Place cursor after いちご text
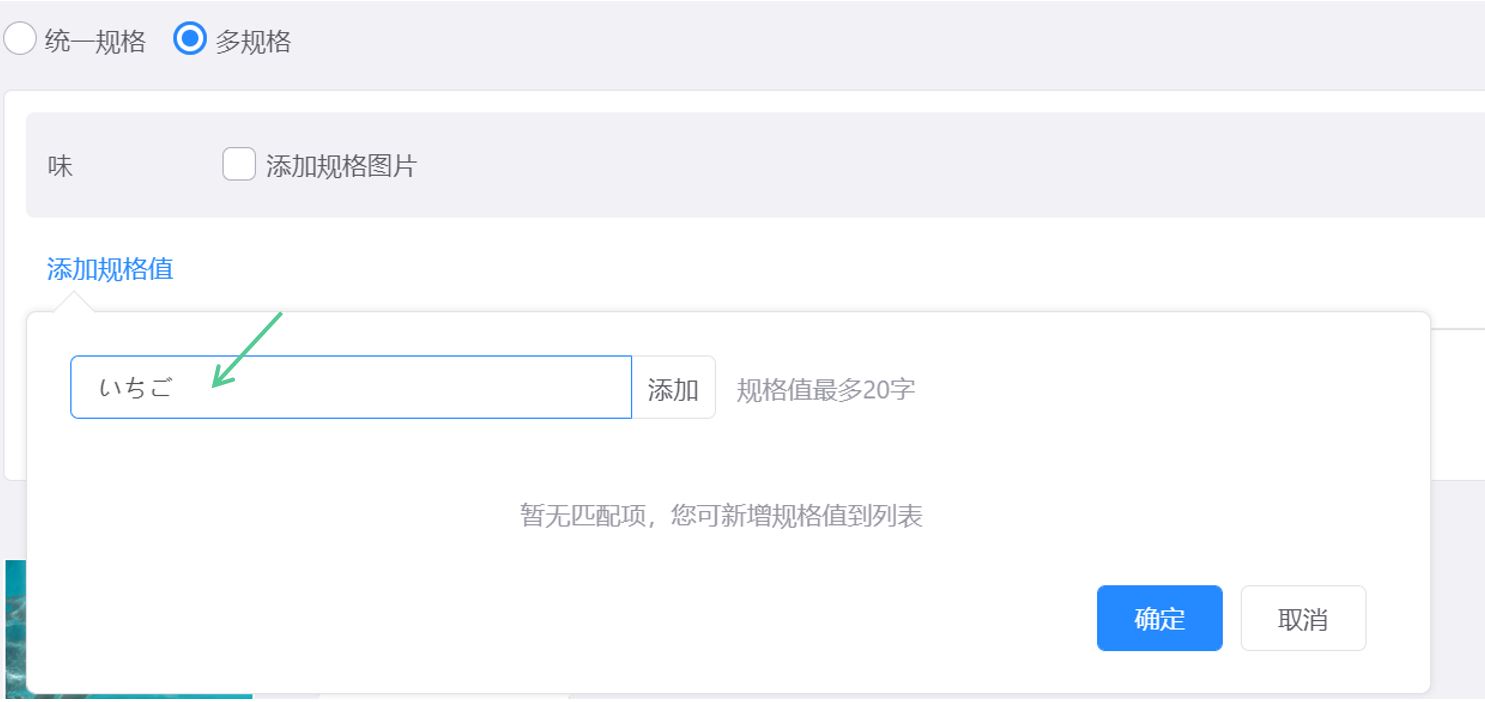Screen dimensions: 1485x702 [x=177, y=388]
